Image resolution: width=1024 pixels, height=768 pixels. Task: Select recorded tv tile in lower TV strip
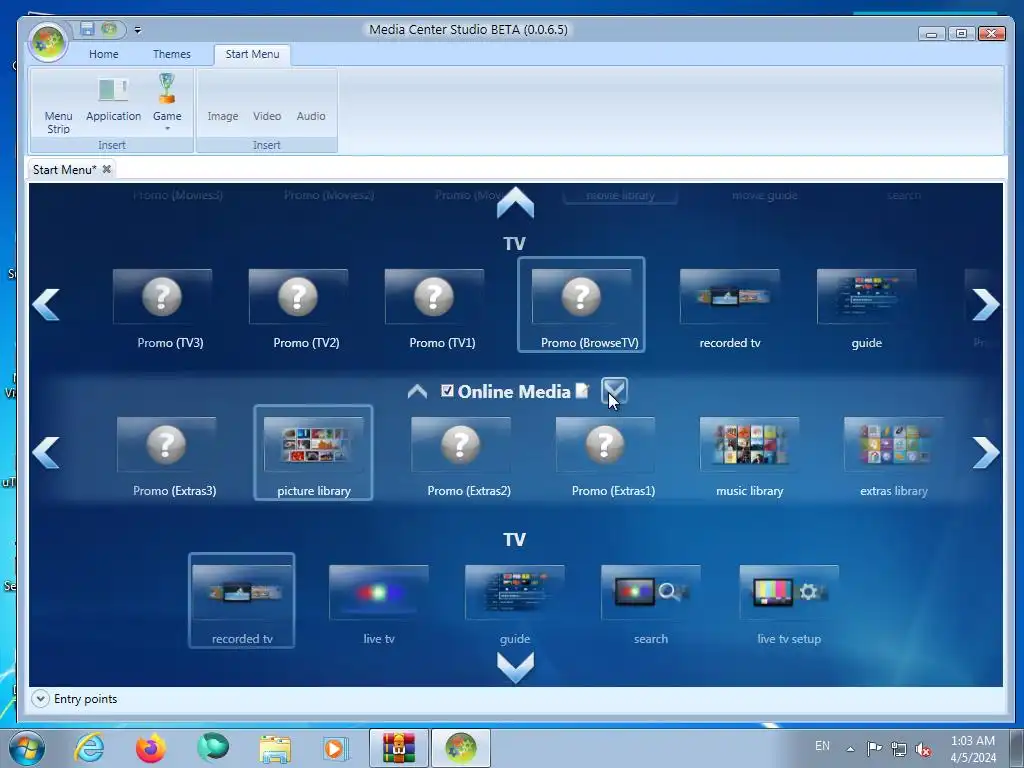click(x=242, y=601)
